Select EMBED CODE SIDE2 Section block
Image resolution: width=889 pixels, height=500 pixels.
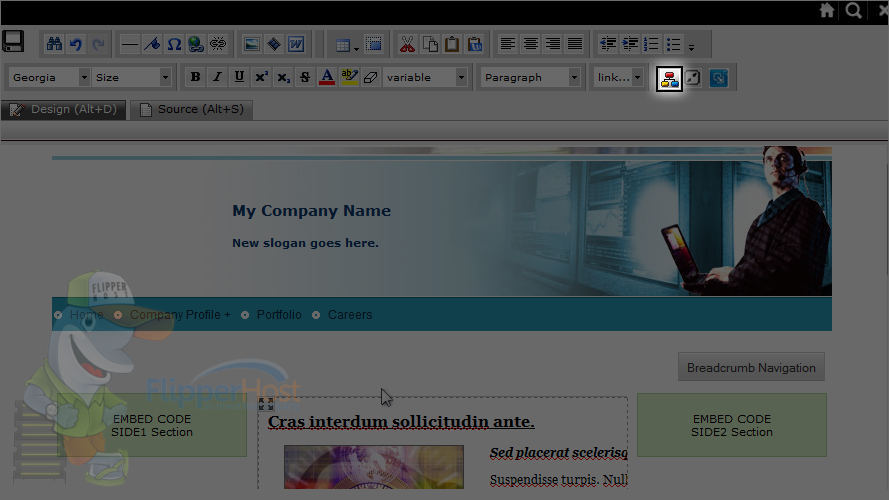[x=732, y=425]
